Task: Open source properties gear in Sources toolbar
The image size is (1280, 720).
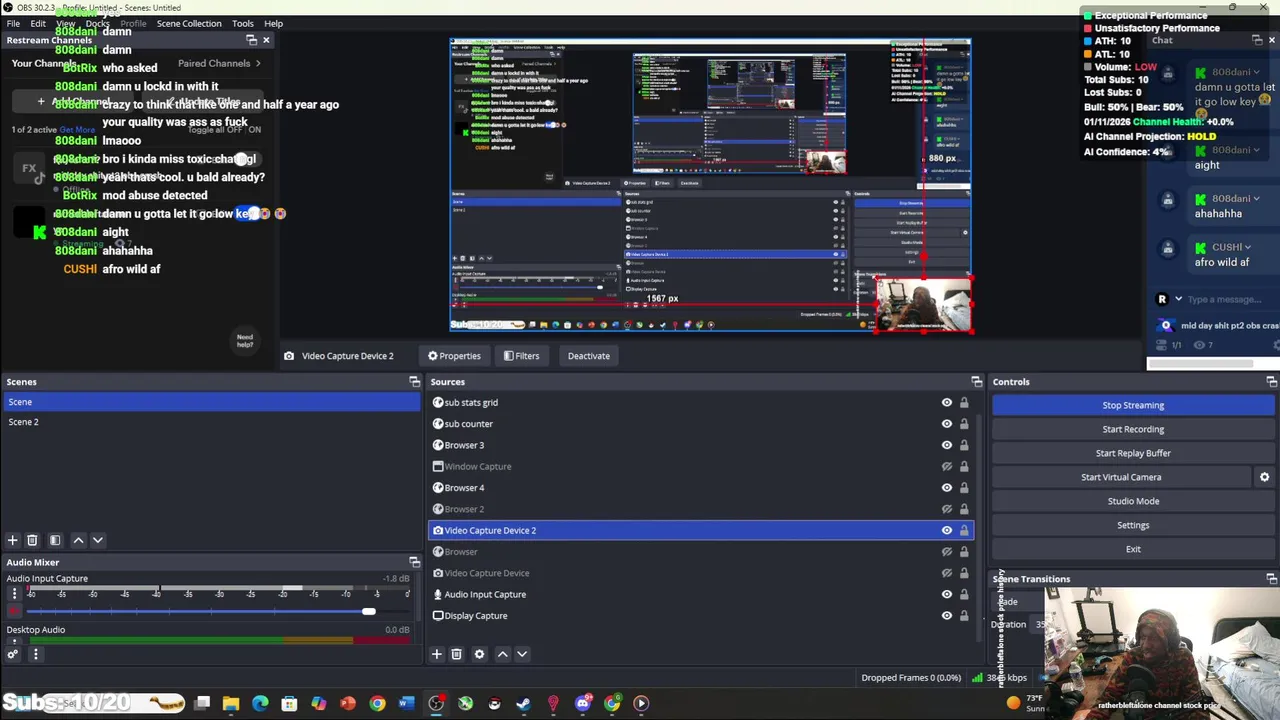Action: 479,654
